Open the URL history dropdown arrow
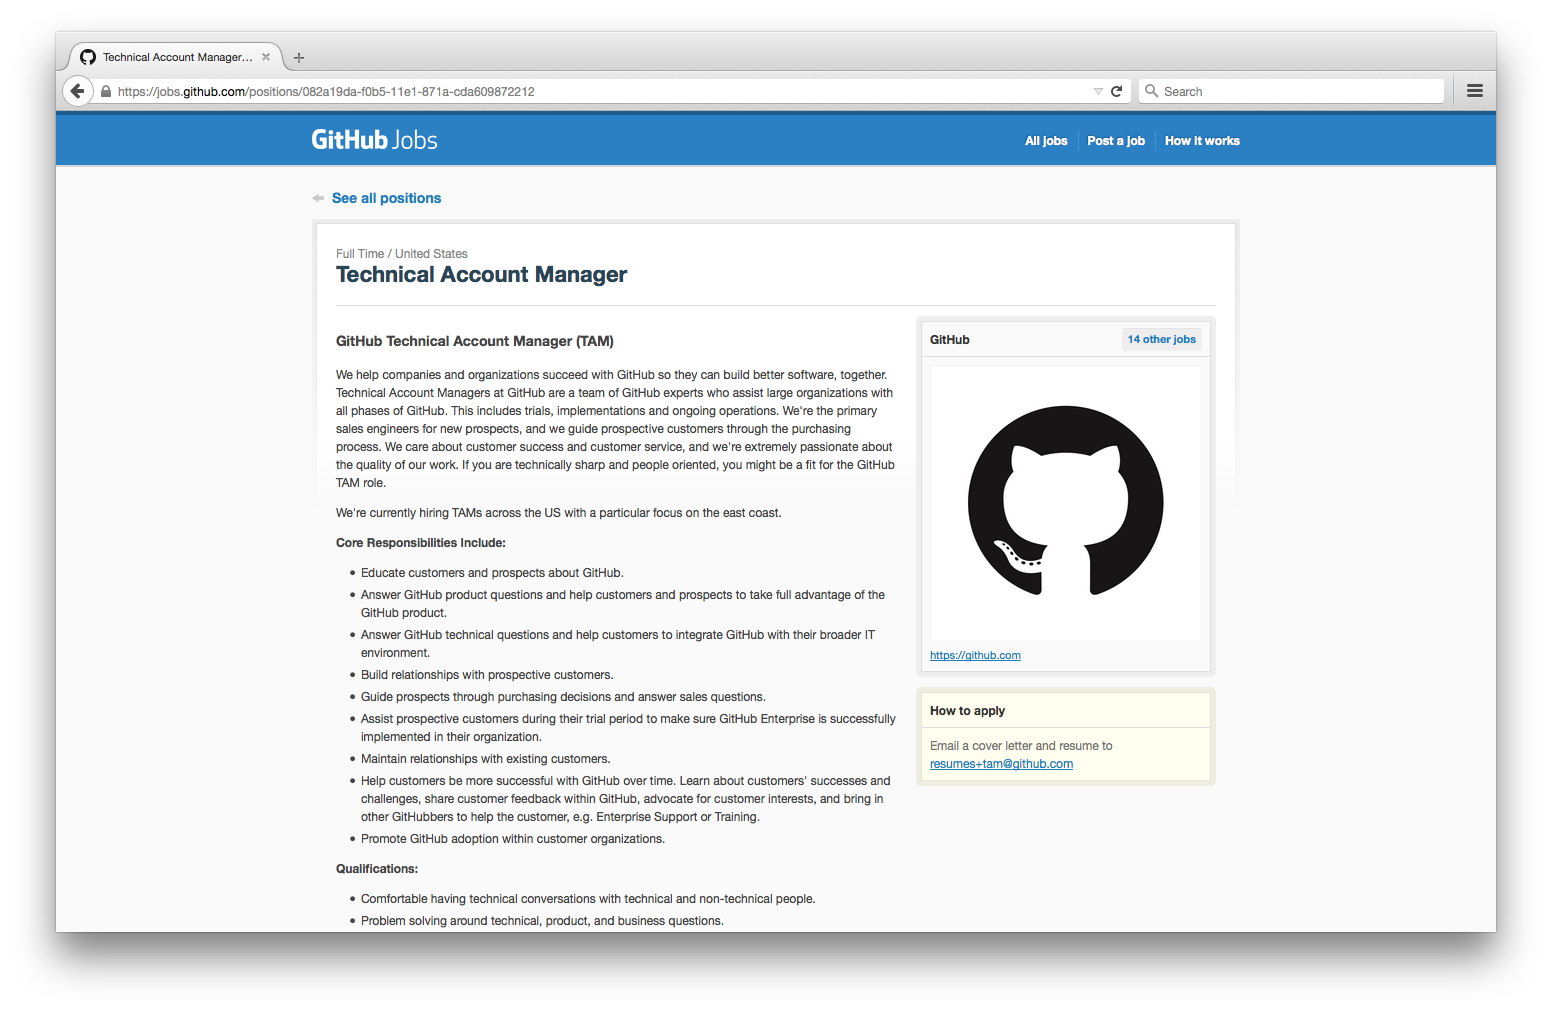Image resolution: width=1552 pixels, height=1012 pixels. [x=1098, y=91]
